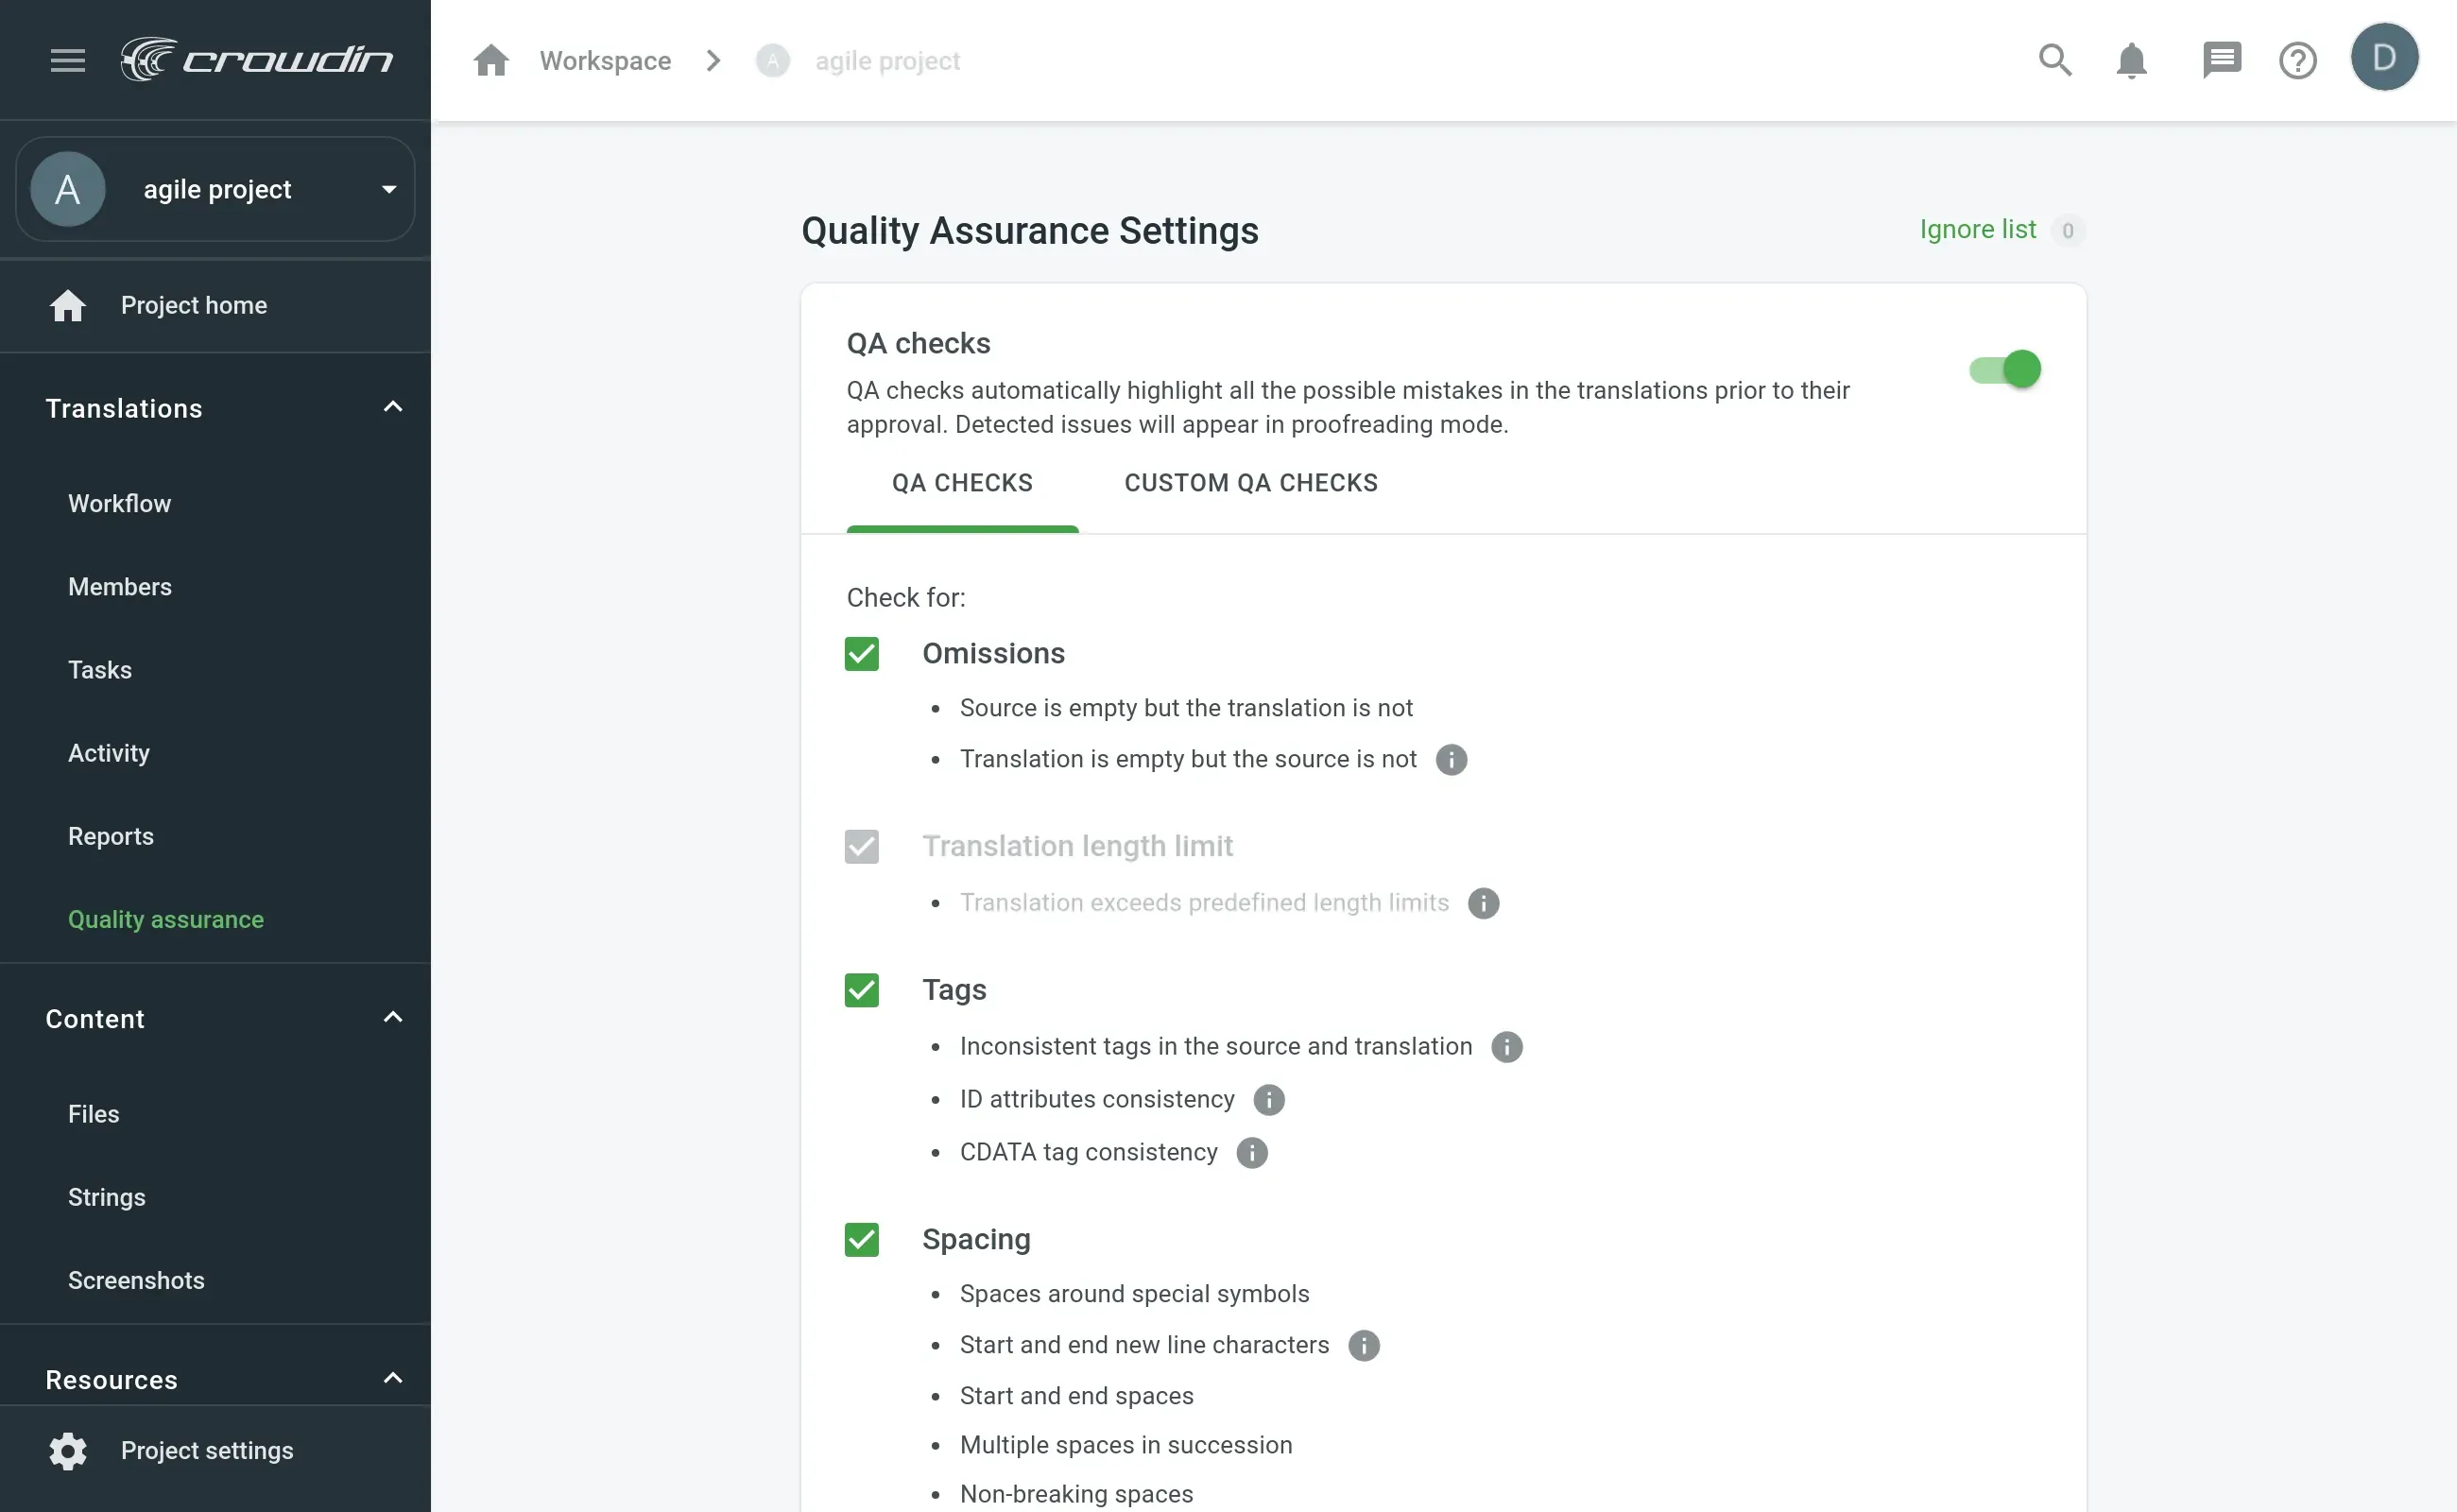This screenshot has width=2457, height=1512.
Task: Uncheck the Omissions checkbox
Action: [861, 654]
